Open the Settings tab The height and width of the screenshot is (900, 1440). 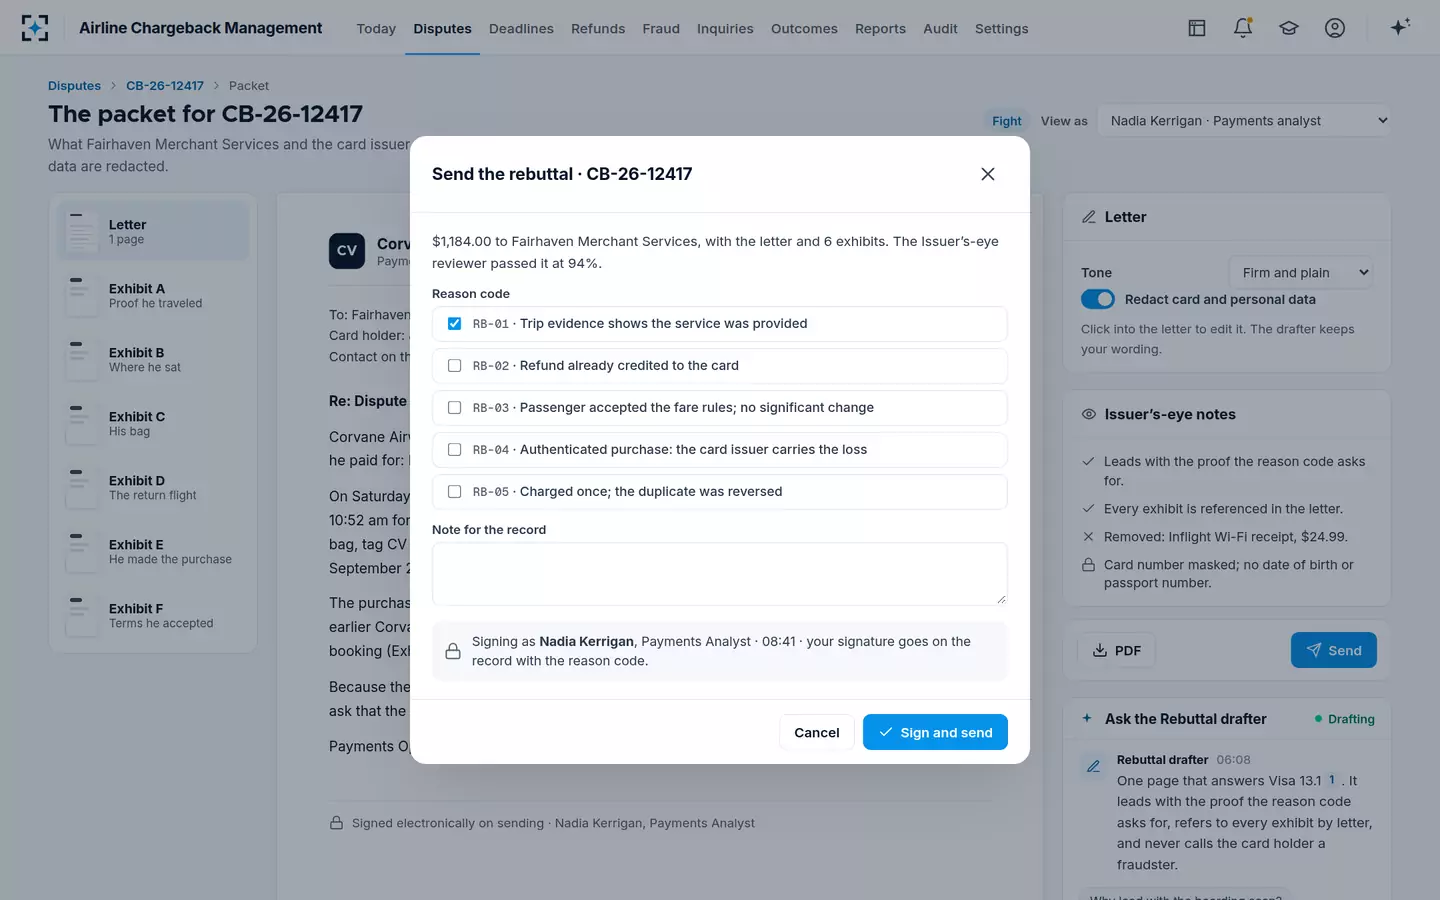(1001, 29)
